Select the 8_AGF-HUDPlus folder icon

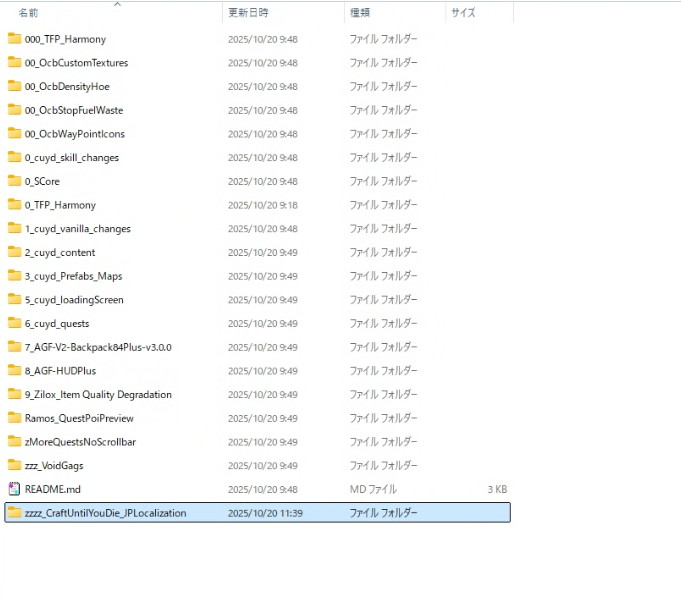[x=14, y=371]
